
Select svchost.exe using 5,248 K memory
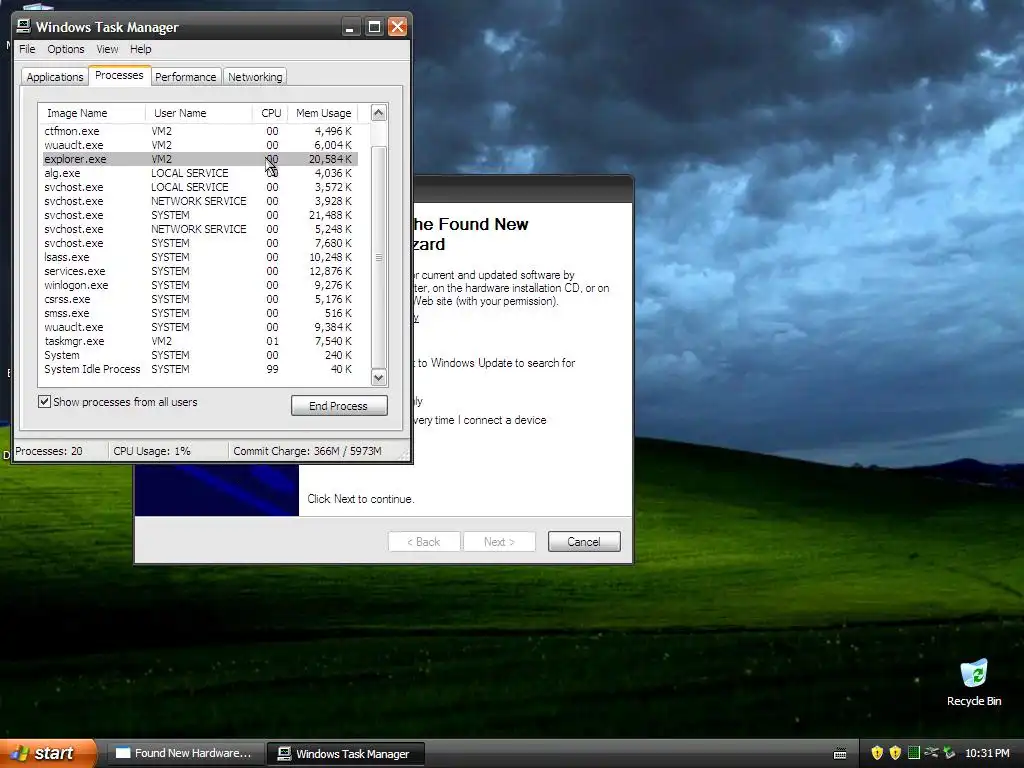199,229
